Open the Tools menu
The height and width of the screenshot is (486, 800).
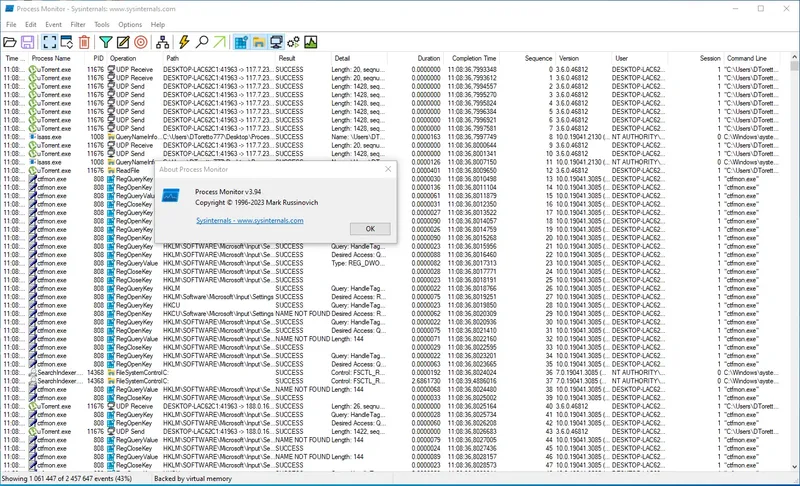[x=102, y=24]
